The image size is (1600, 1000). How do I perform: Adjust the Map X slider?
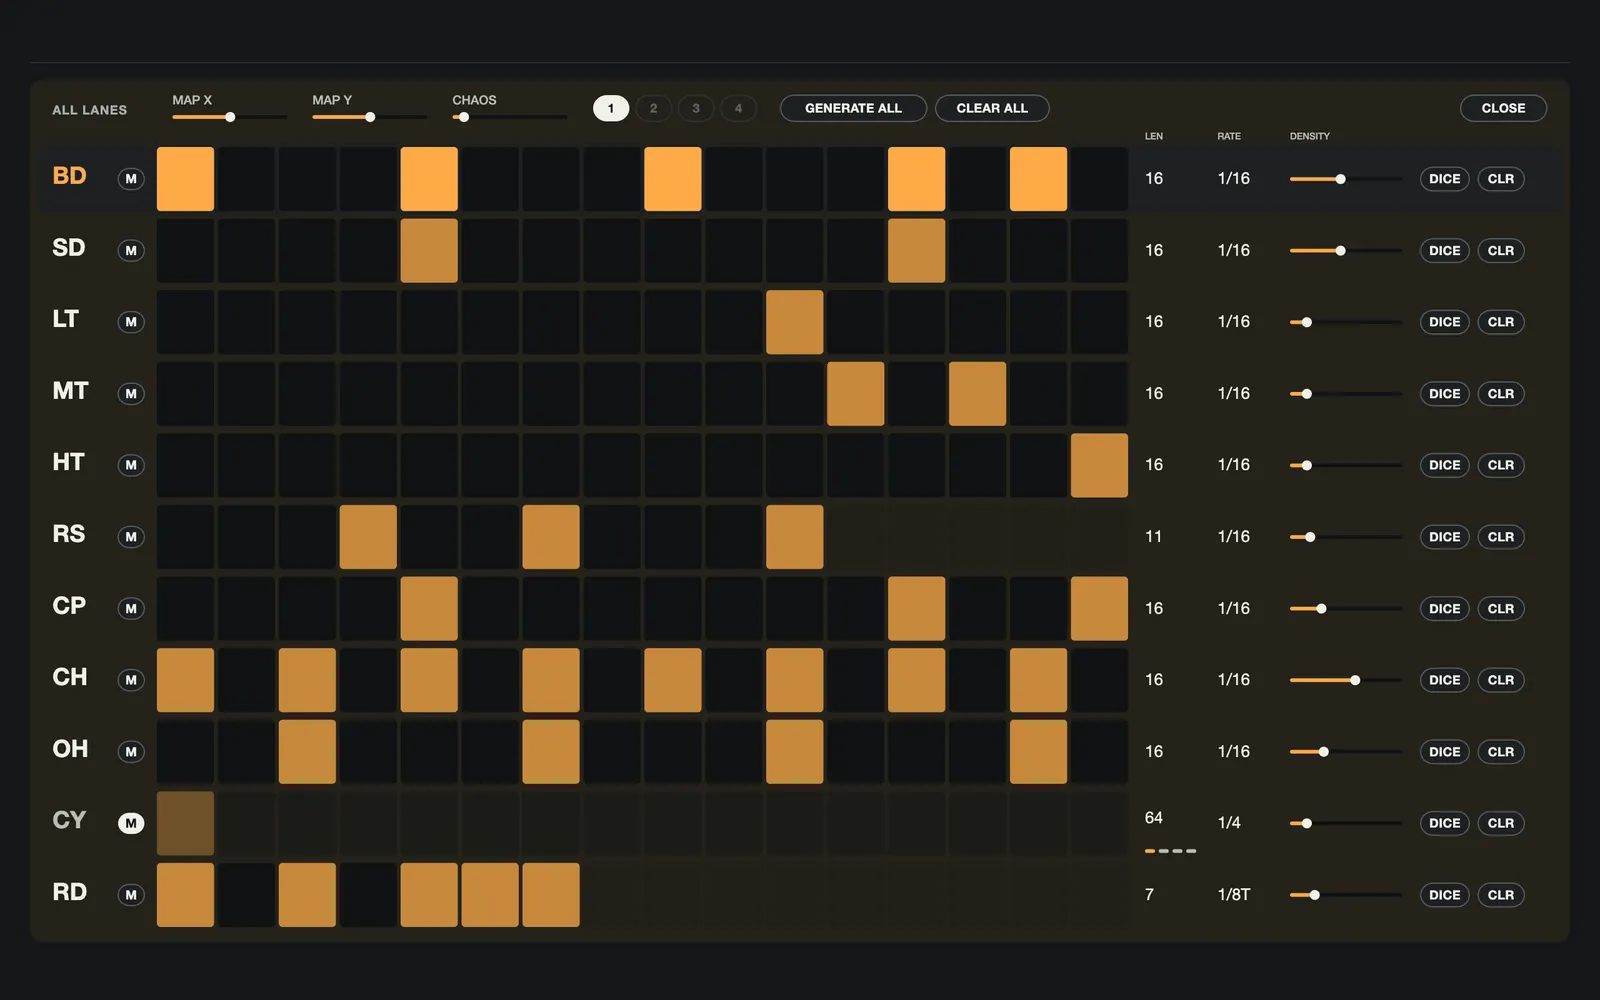[x=229, y=117]
